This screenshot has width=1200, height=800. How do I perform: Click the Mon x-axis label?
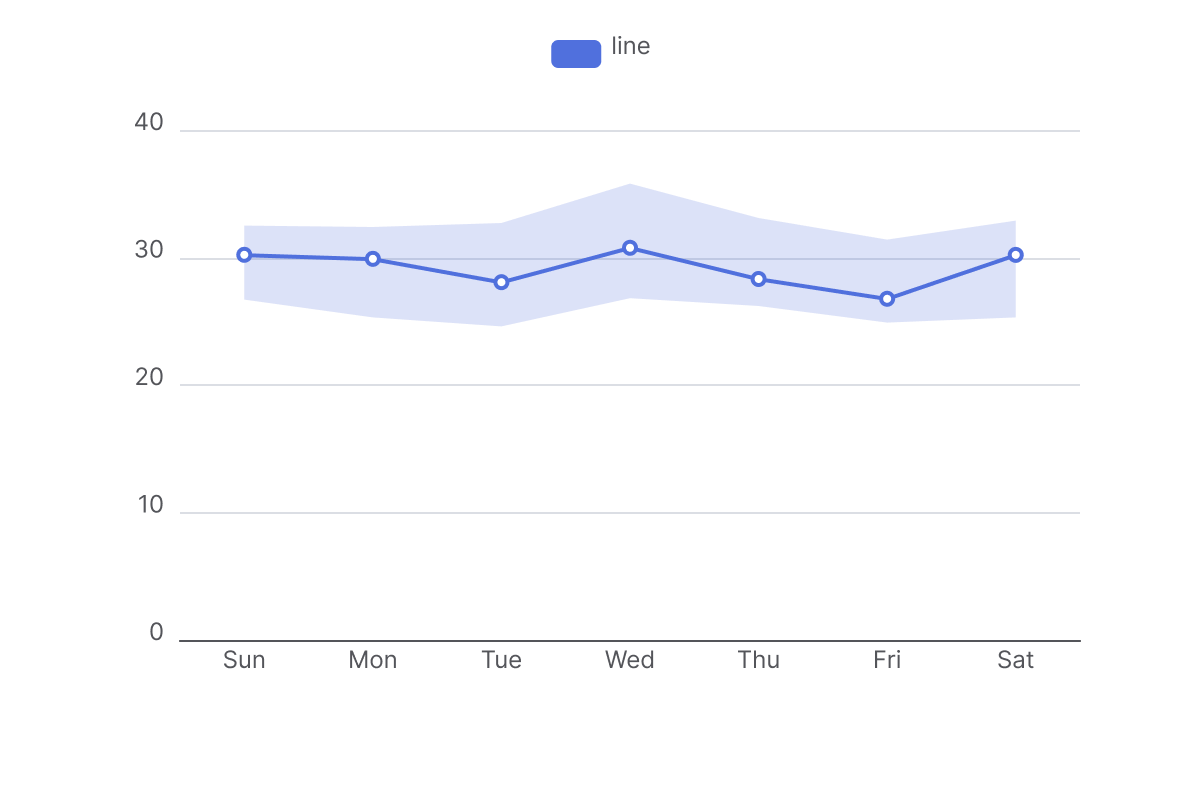click(x=373, y=660)
